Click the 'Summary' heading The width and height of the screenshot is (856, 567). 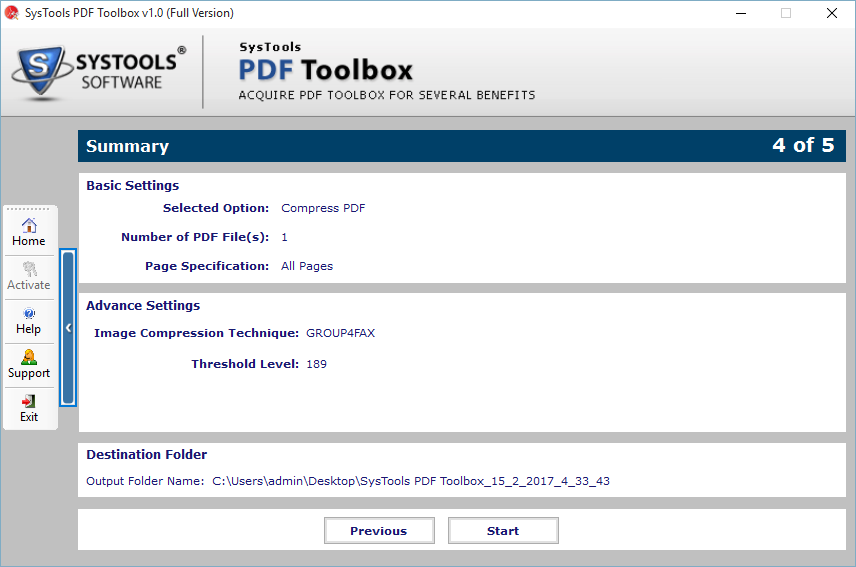[x=127, y=146]
